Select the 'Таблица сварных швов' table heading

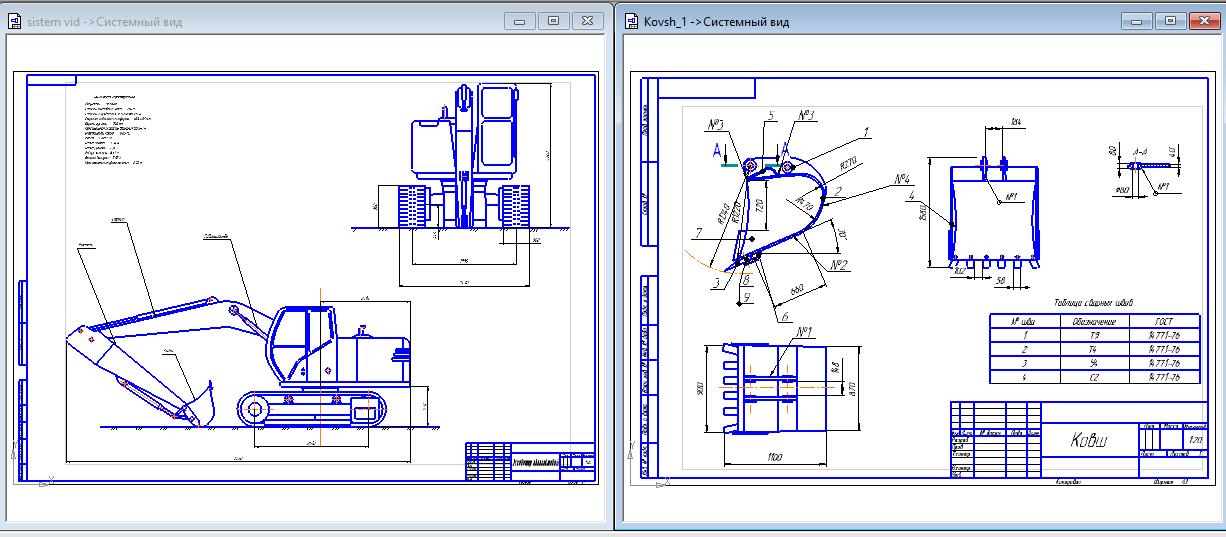pos(1093,302)
